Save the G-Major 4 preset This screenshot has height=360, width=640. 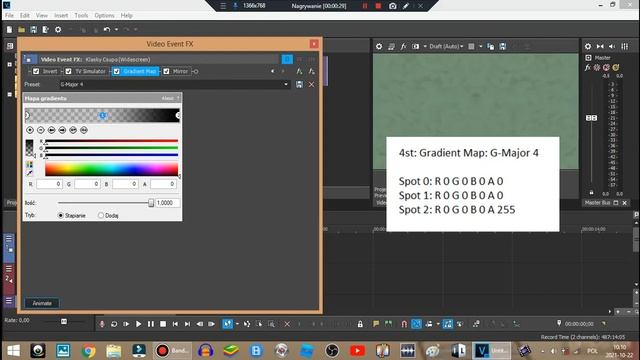(x=299, y=84)
